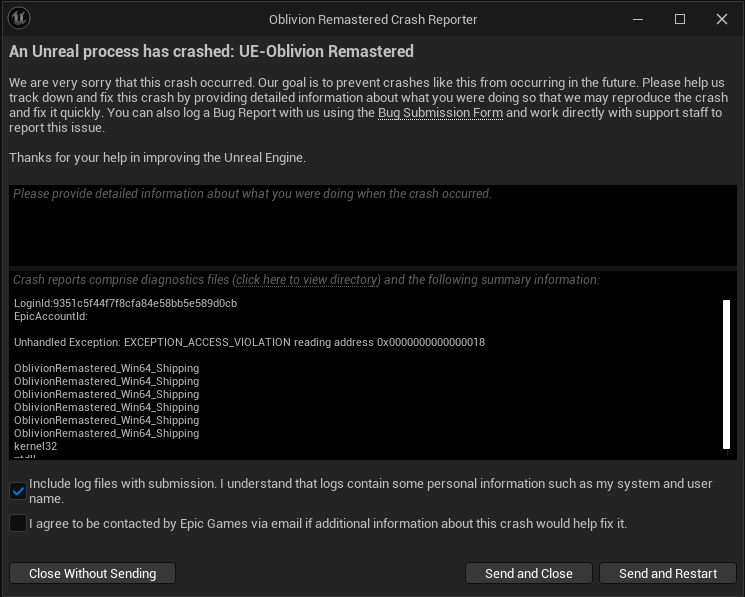Uncheck Include log files with submission
The width and height of the screenshot is (745, 597).
click(x=18, y=491)
